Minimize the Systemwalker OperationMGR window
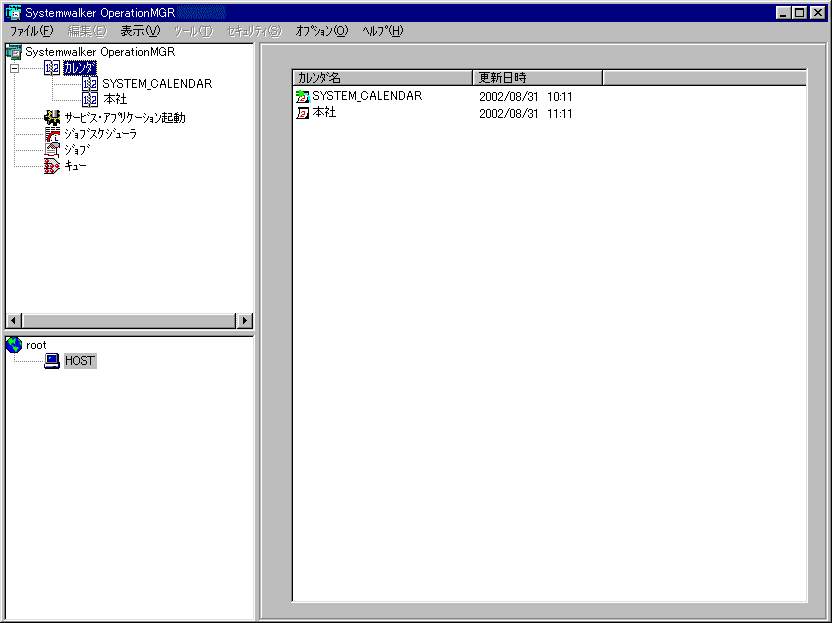 point(783,13)
